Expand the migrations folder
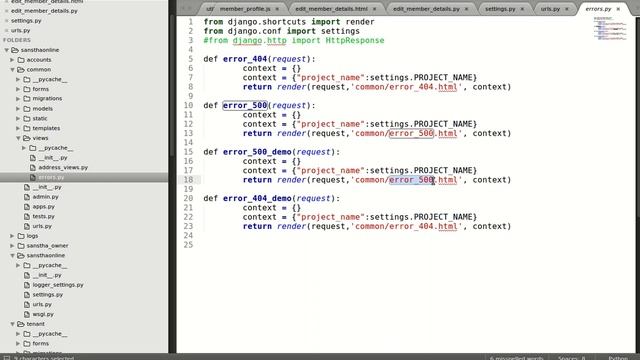Viewport: 640px width, 360px height. coord(18,99)
